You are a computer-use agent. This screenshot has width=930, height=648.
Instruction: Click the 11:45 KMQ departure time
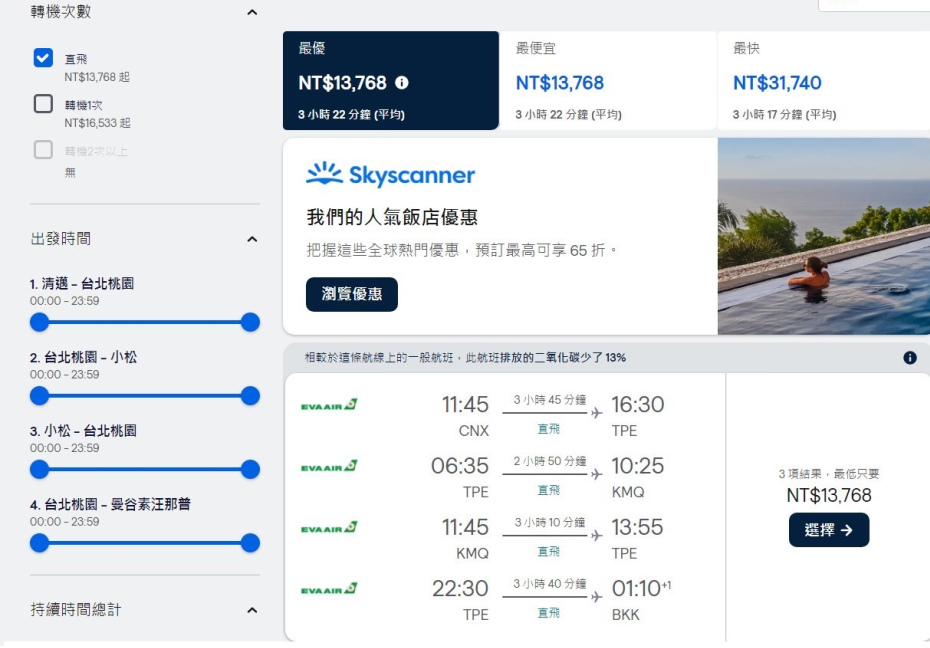pyautogui.click(x=465, y=528)
